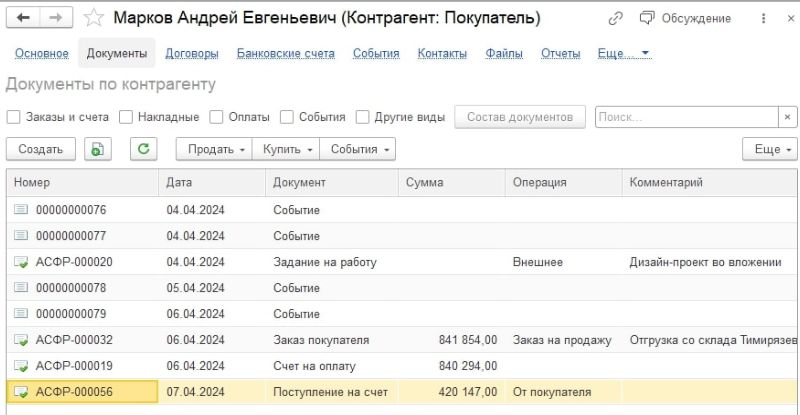Open the three-dot more options menu
800x415 pixels.
[763, 18]
